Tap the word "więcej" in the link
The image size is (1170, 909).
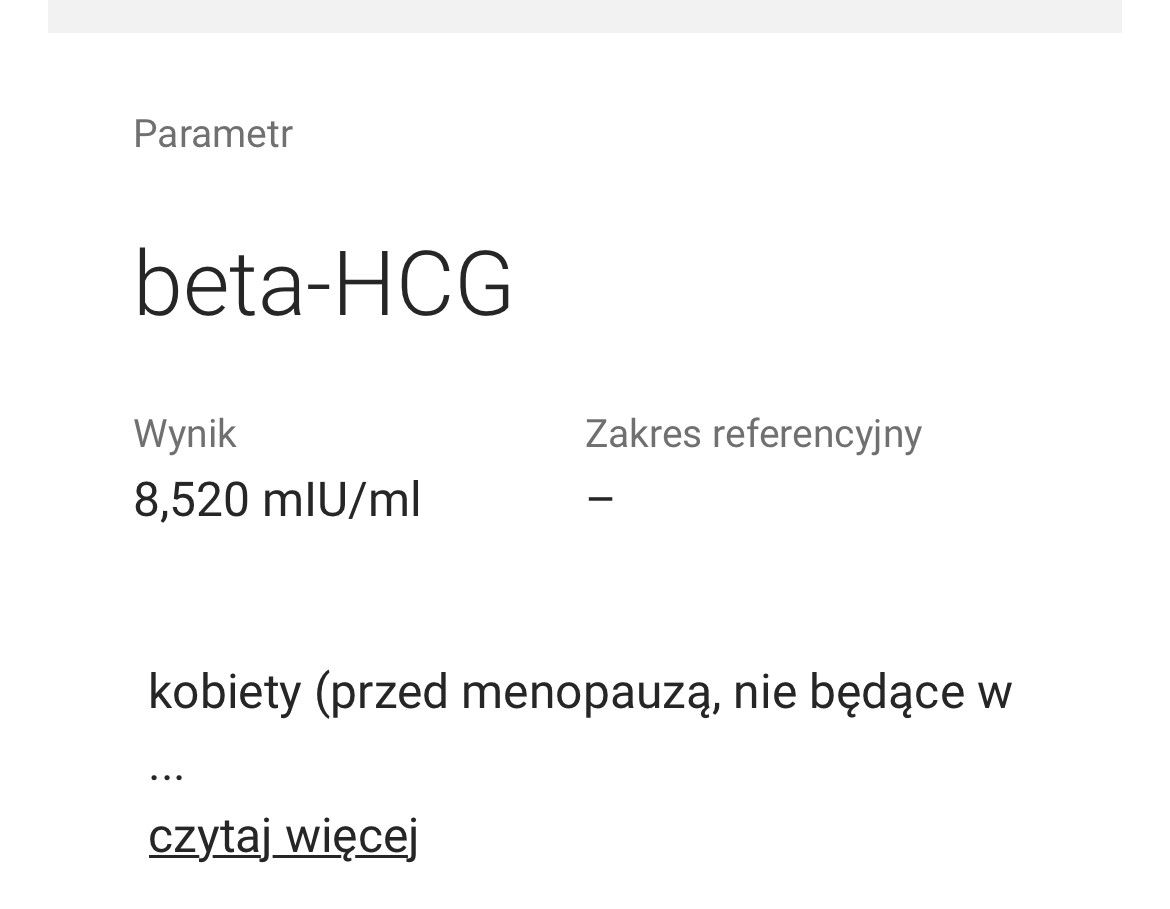352,836
